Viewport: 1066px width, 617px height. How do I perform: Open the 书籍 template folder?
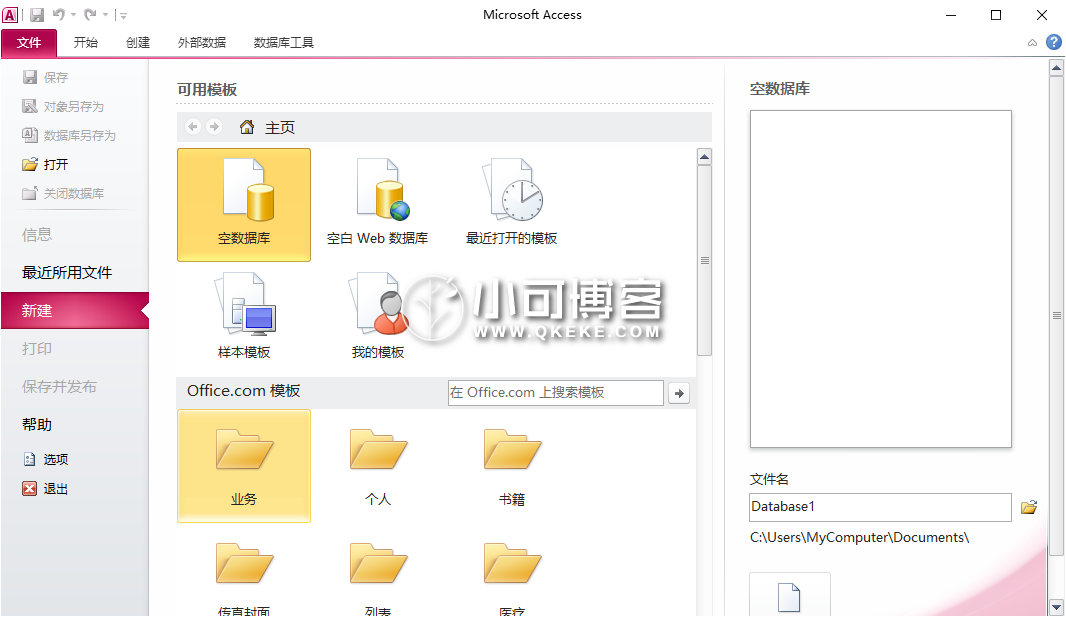click(511, 466)
